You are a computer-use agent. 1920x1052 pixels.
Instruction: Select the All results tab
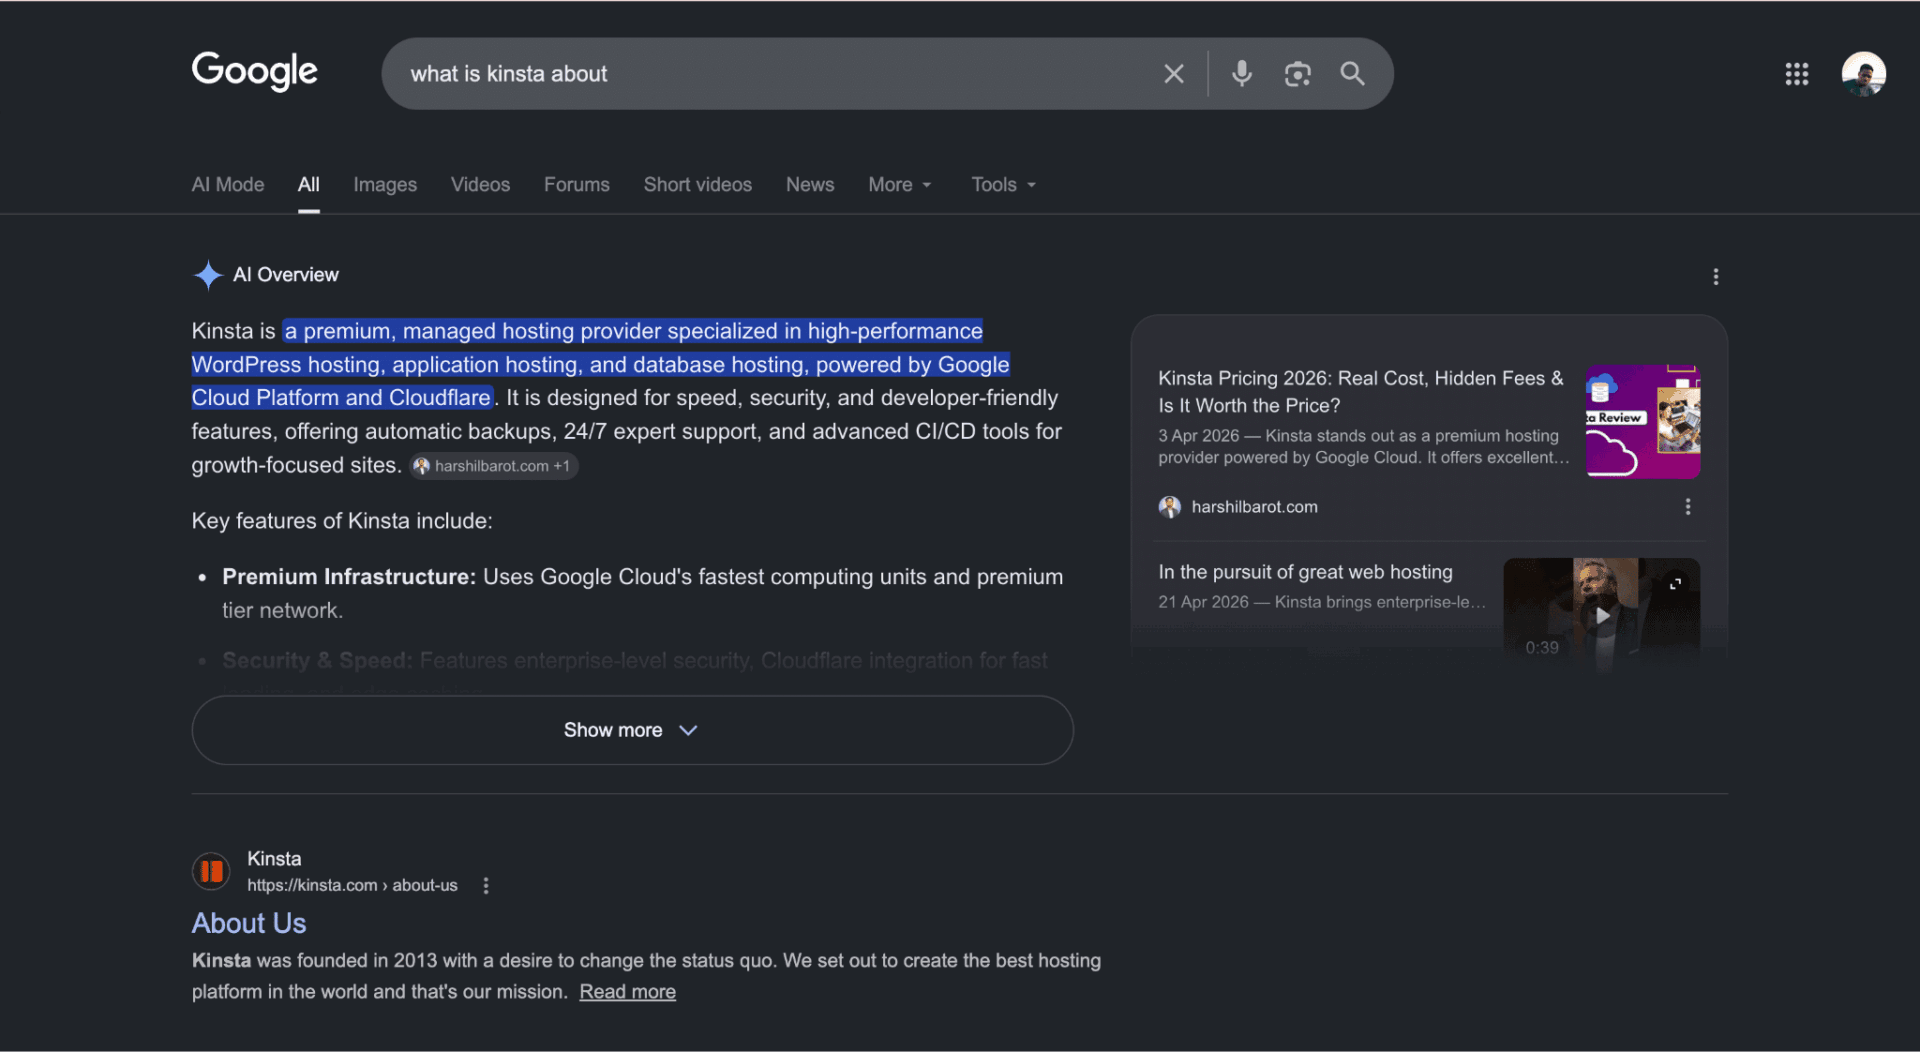point(308,185)
